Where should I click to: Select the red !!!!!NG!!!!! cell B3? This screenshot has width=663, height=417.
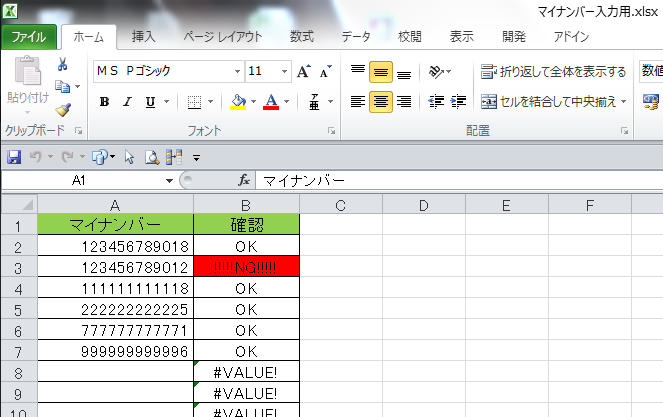pos(246,266)
